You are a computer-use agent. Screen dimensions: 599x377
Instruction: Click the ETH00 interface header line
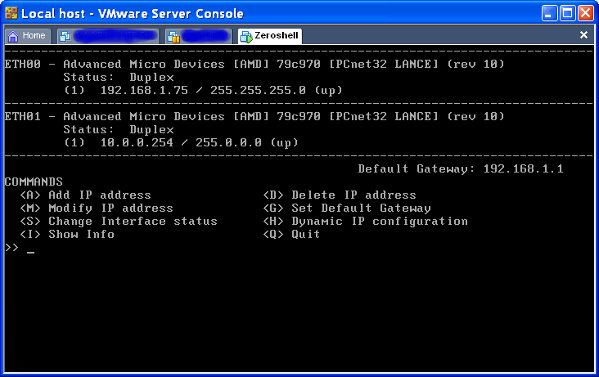point(254,64)
